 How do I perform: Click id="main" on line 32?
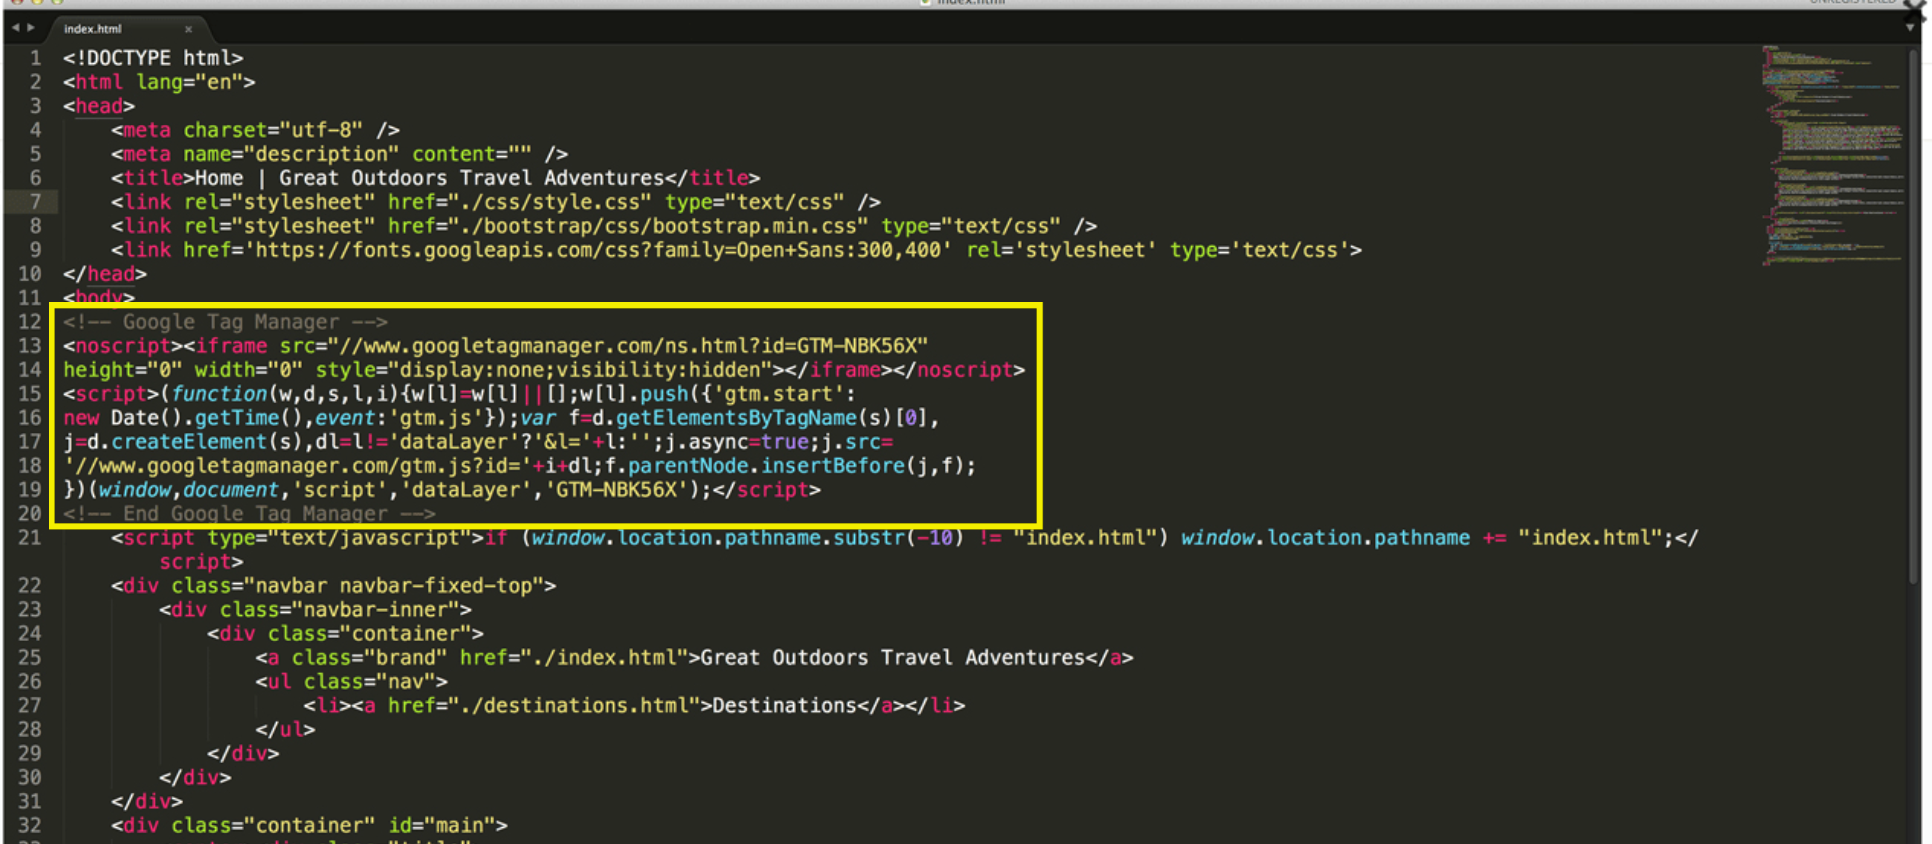[441, 826]
